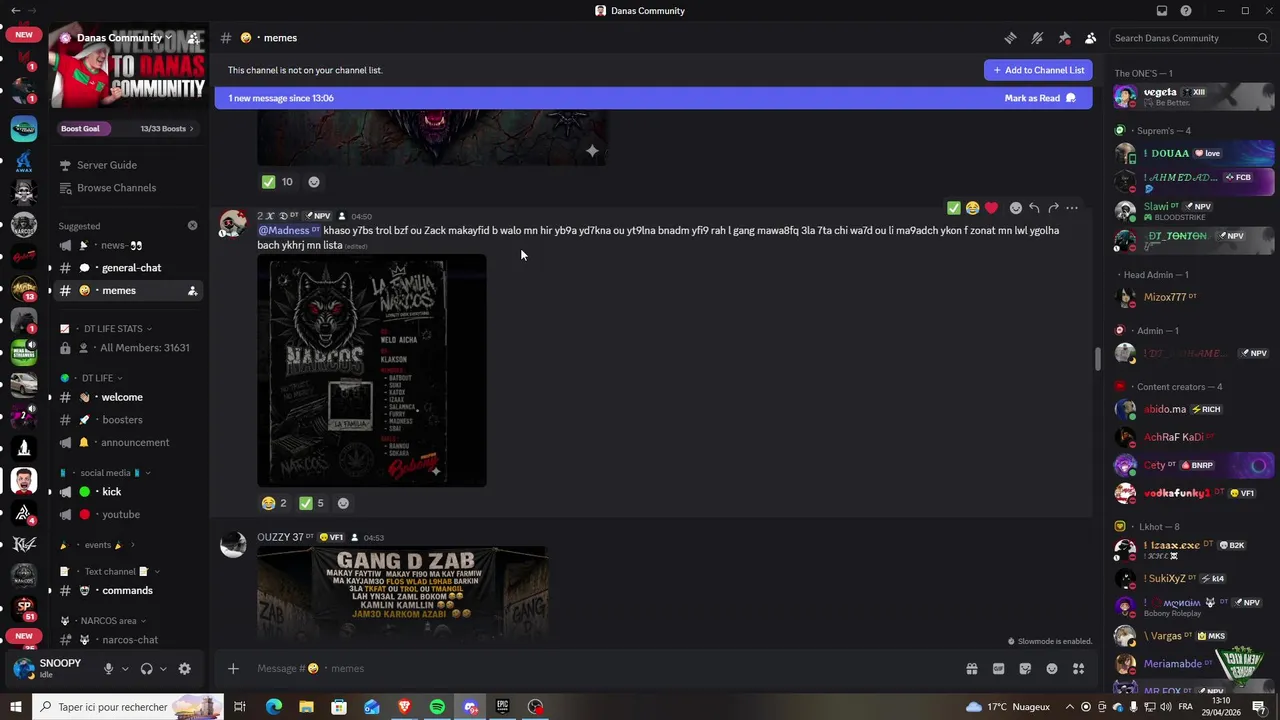The image size is (1280, 720).
Task: Open the Apps launcher icon
Action: coord(1079,668)
